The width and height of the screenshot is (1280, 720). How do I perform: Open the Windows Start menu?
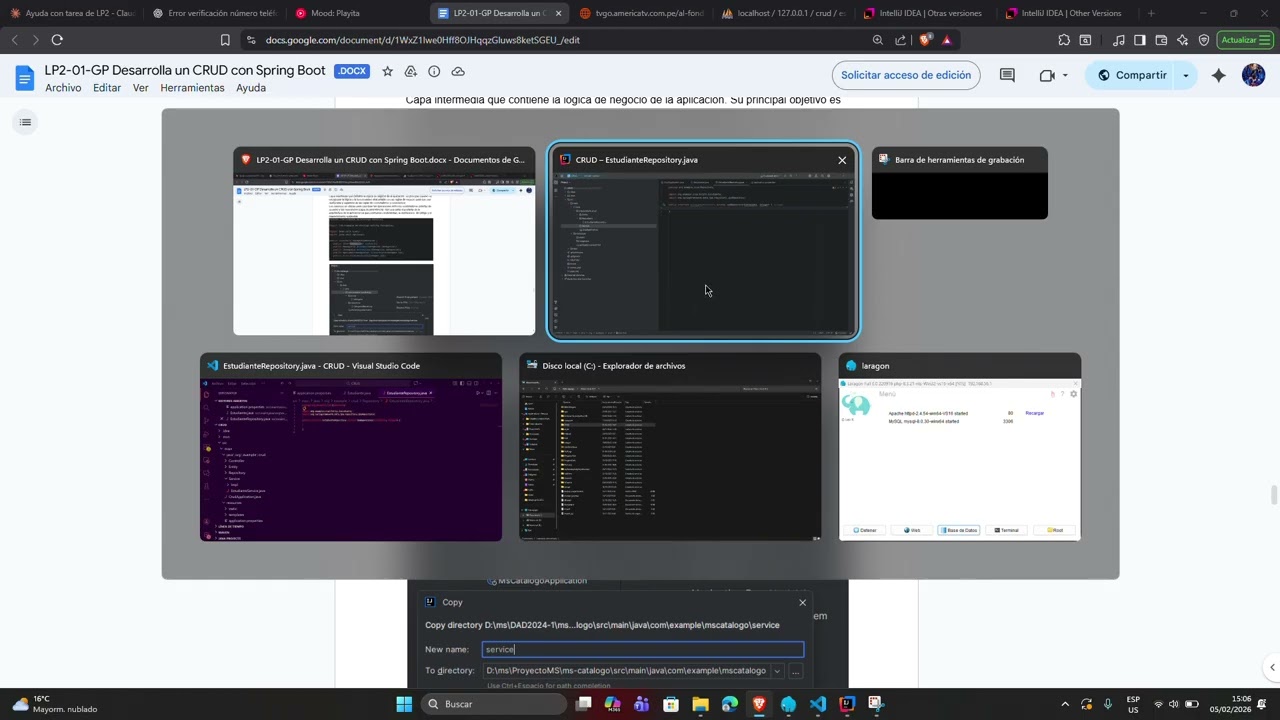(x=404, y=704)
